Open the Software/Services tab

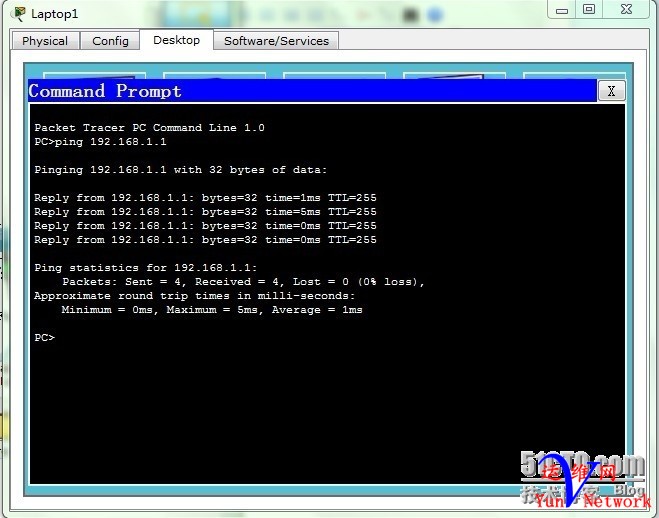click(x=276, y=41)
